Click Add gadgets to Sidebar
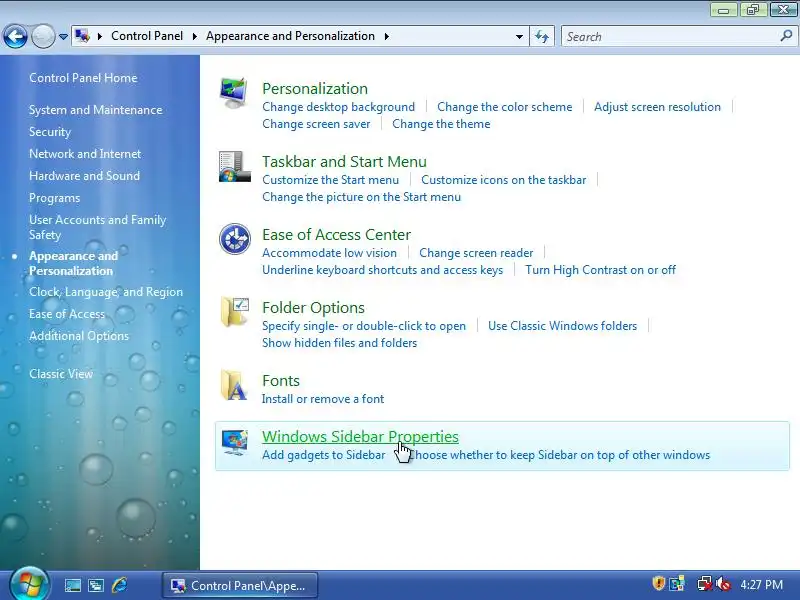 [x=323, y=455]
